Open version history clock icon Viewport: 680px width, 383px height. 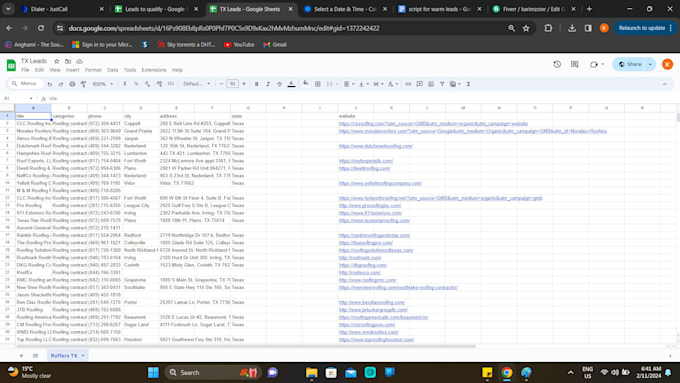coord(557,64)
